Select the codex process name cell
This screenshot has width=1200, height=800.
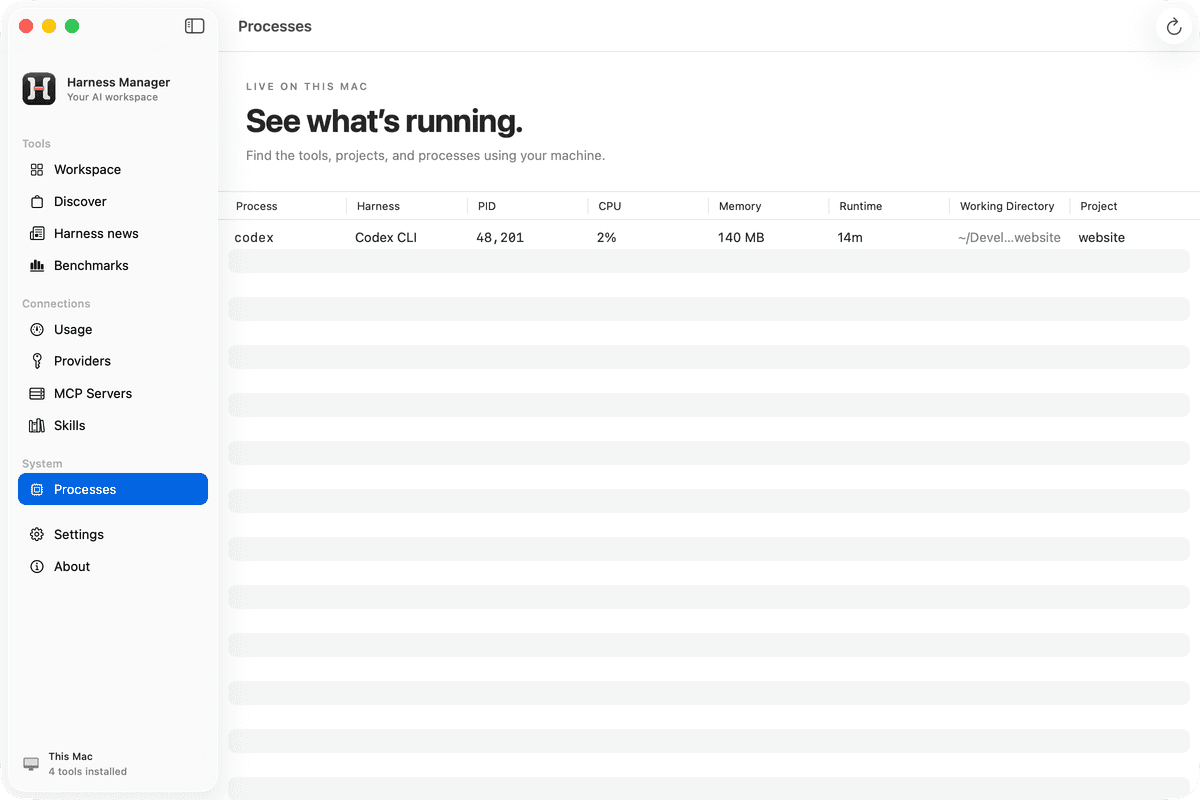point(254,238)
